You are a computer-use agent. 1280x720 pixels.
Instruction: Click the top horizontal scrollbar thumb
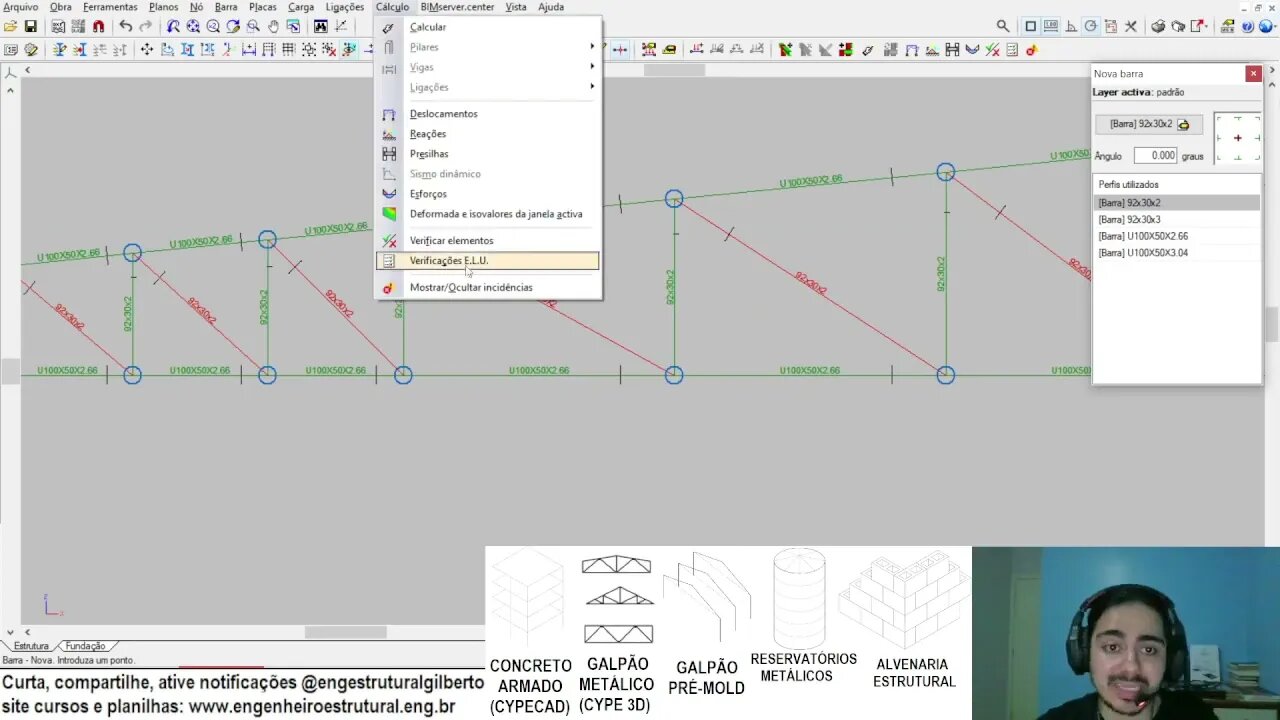point(674,70)
